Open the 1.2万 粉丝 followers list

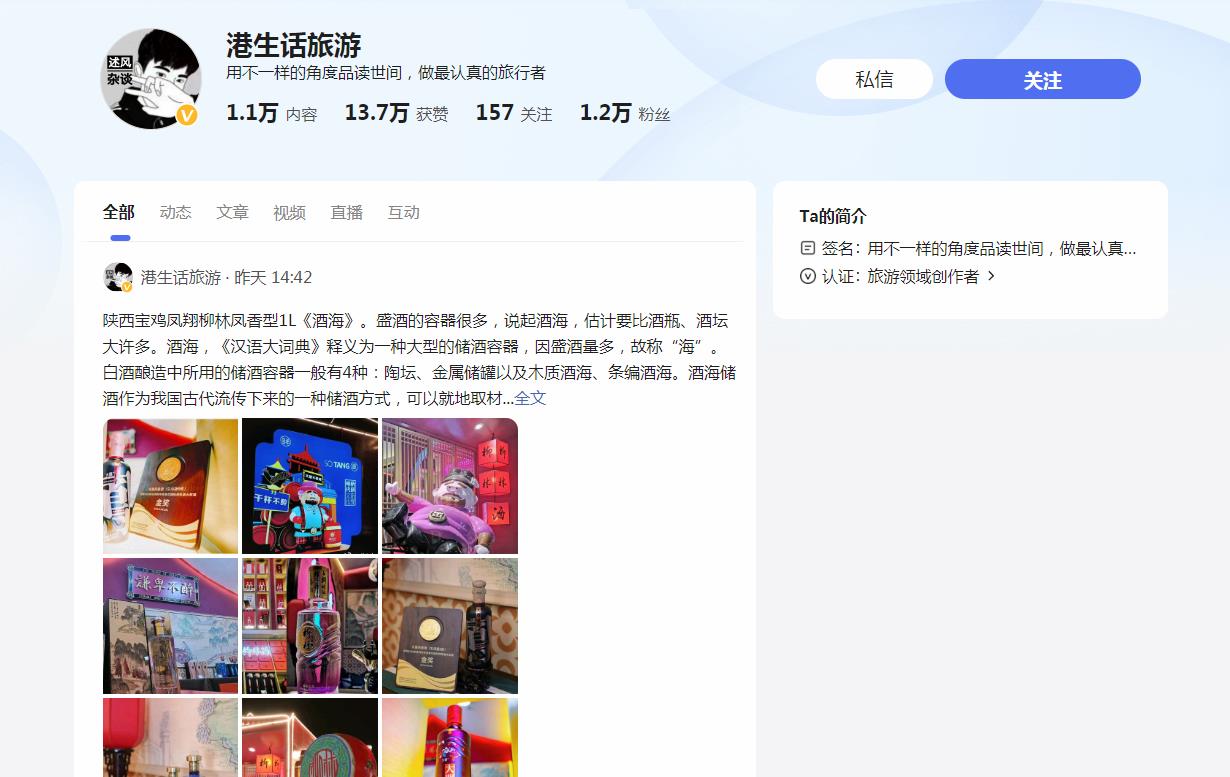pyautogui.click(x=625, y=113)
